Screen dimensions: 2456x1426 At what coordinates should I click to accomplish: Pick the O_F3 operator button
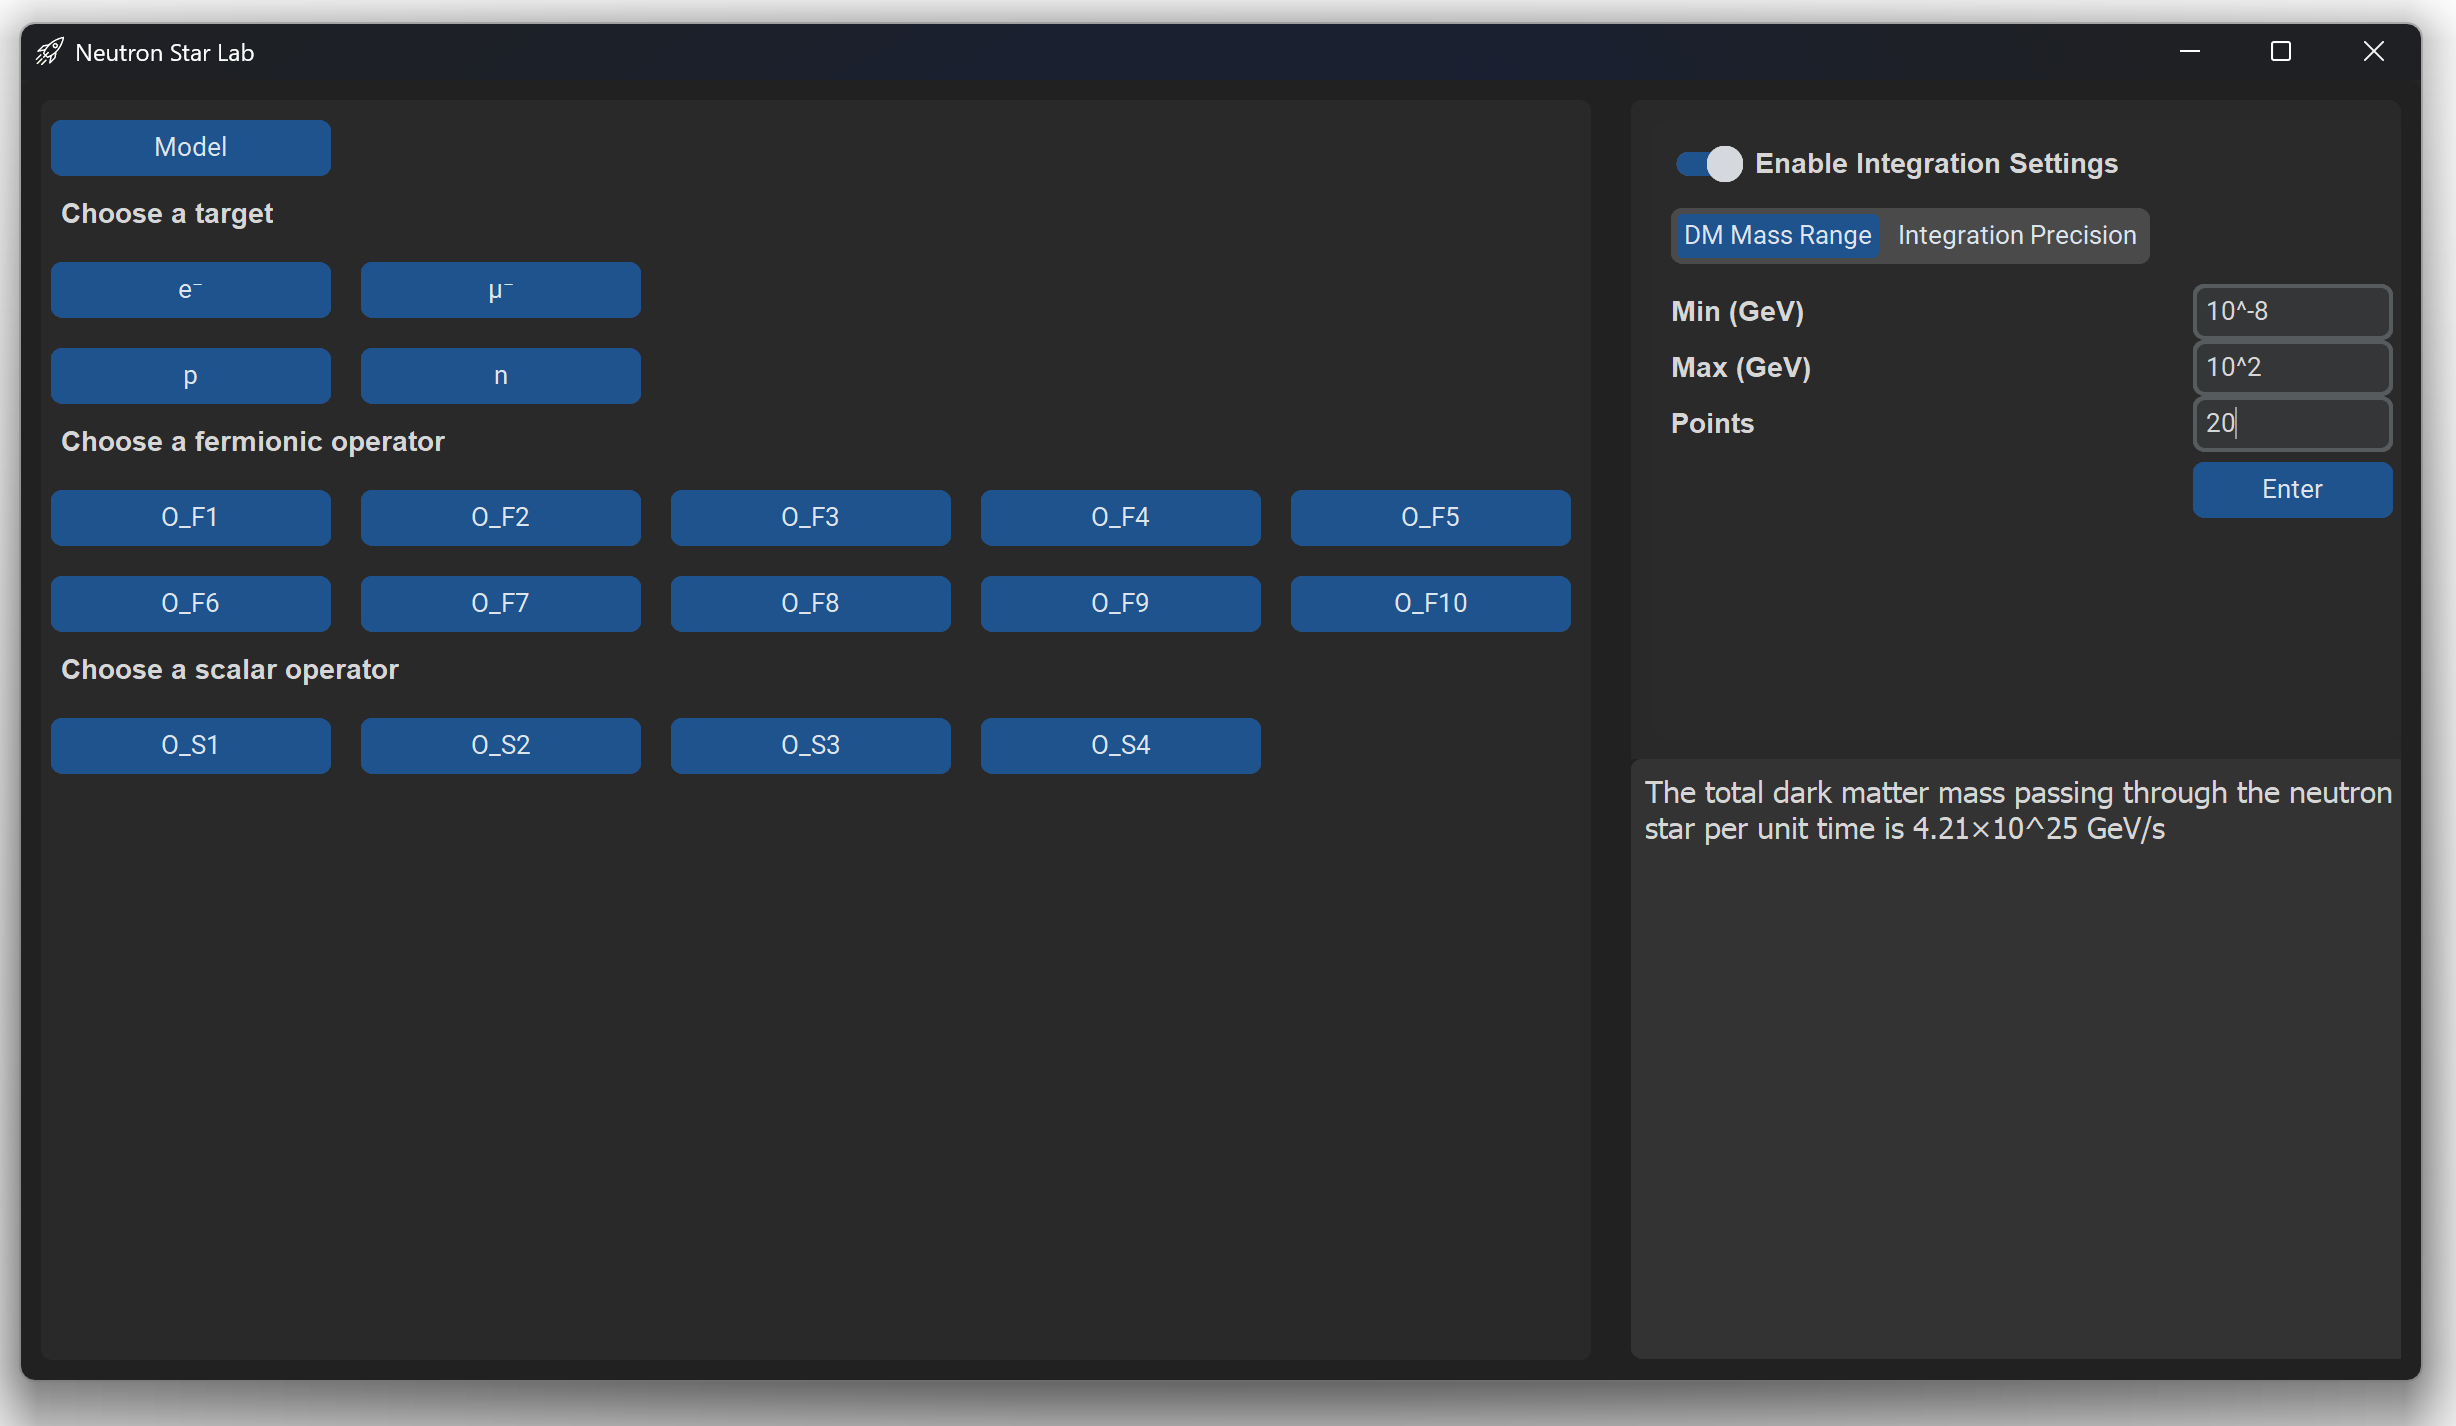810,518
